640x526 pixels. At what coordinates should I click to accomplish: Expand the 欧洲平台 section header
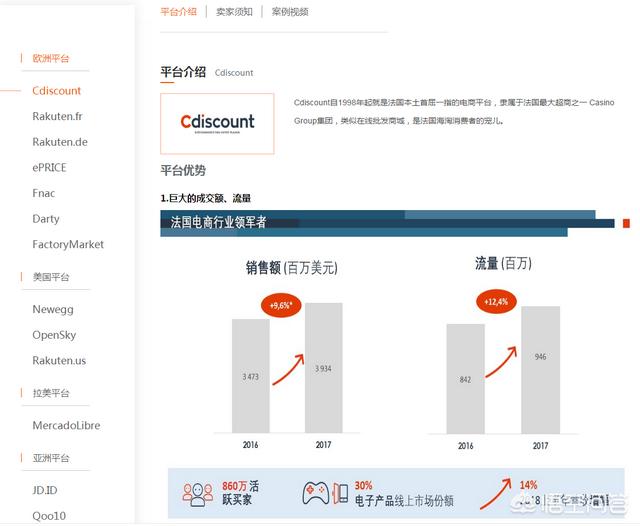pyautogui.click(x=51, y=59)
